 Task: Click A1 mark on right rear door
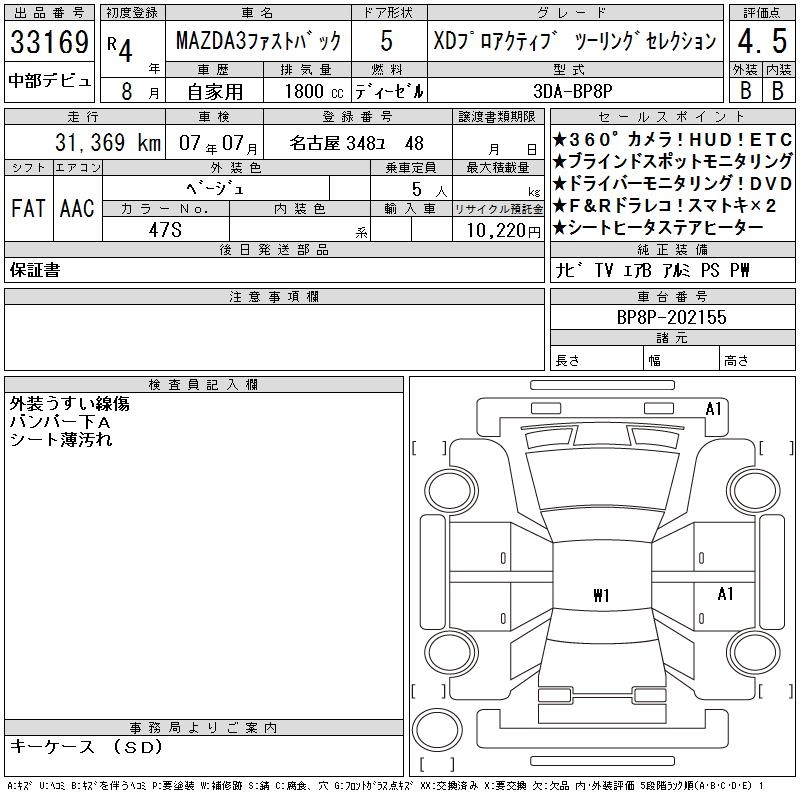click(x=725, y=594)
